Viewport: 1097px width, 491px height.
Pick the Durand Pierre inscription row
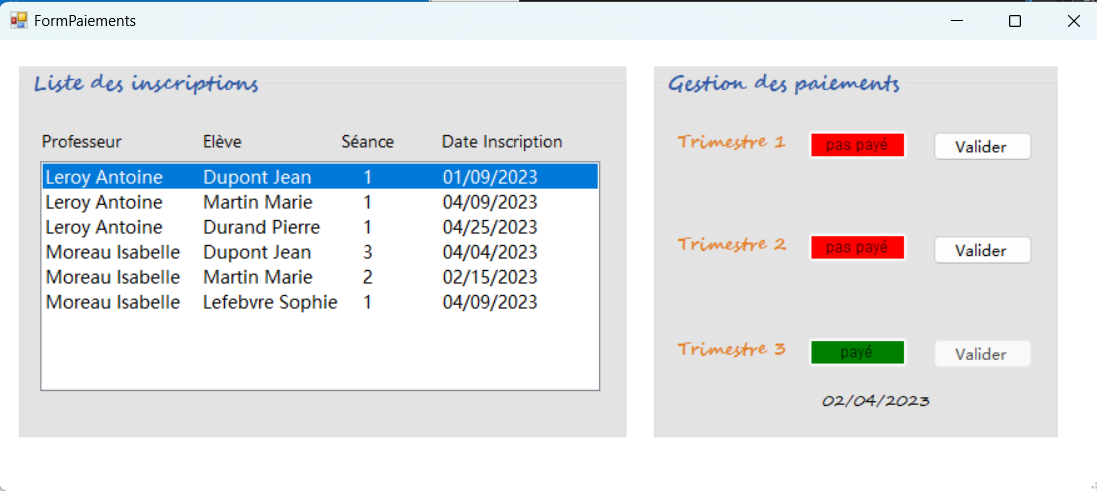coord(320,227)
